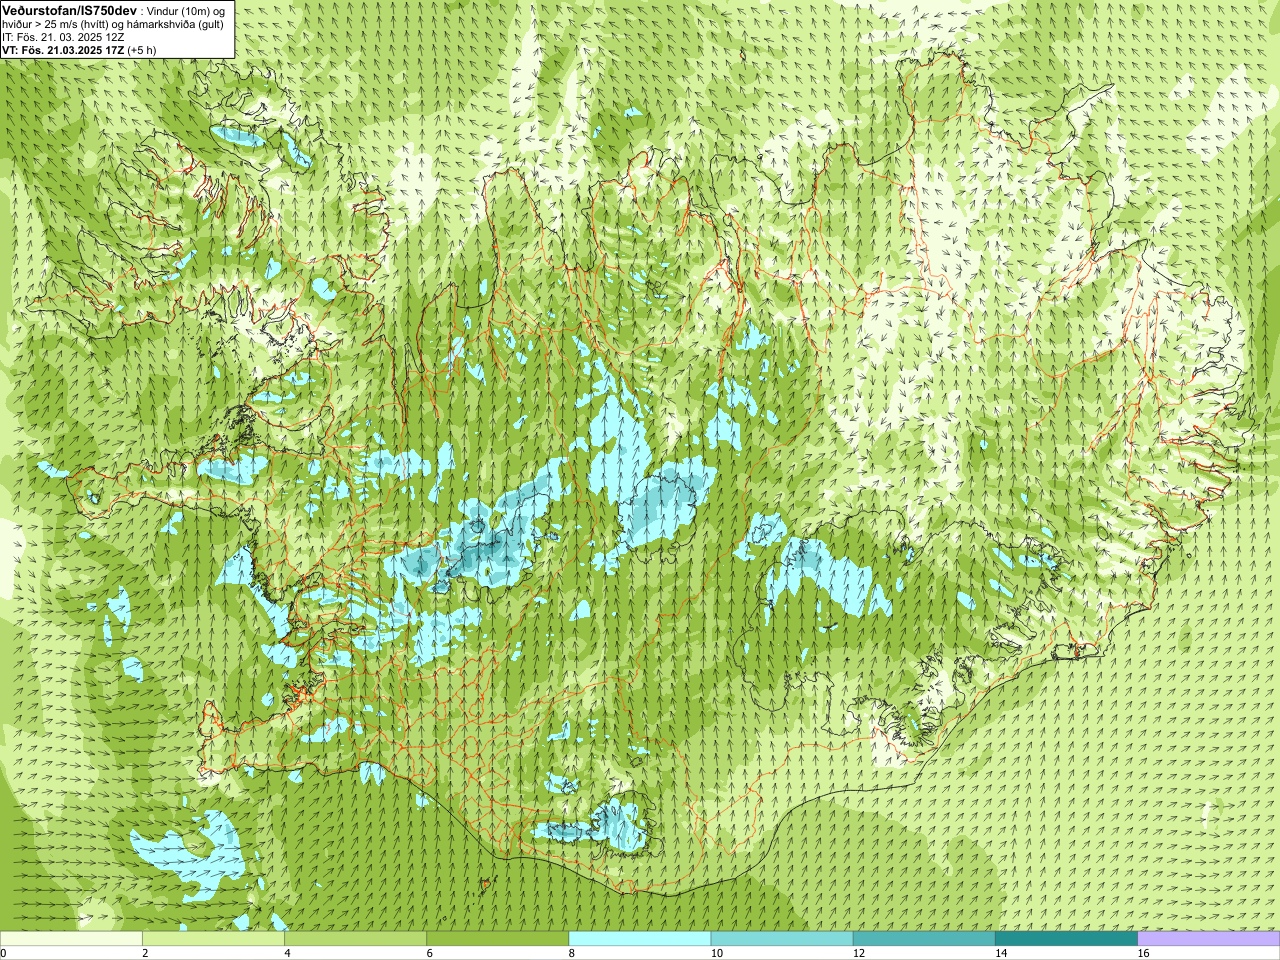Click the "IT: Fös. 21. 03. 2025 12Z" line

click(63, 36)
